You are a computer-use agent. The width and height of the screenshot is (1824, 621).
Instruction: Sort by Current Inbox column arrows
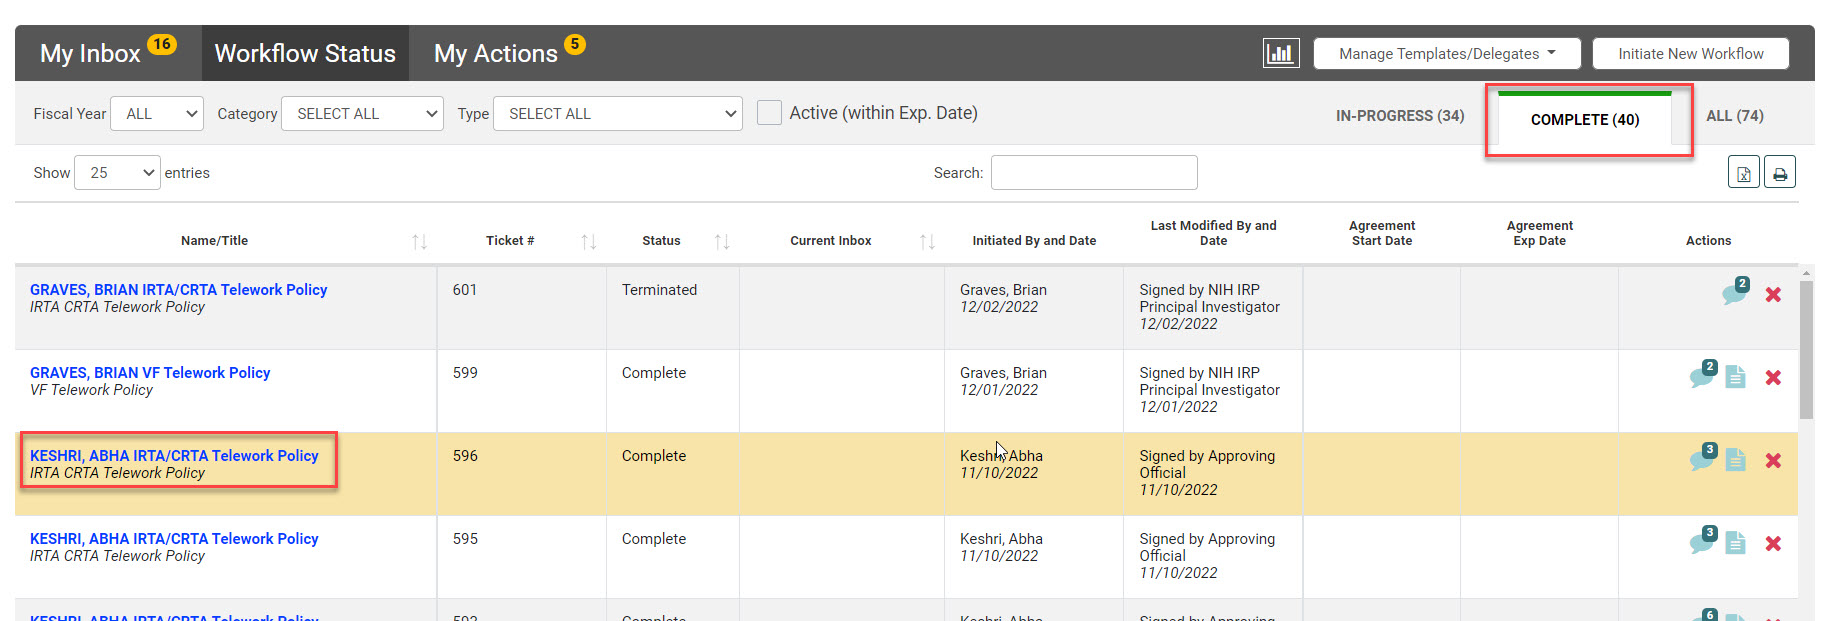pyautogui.click(x=927, y=241)
